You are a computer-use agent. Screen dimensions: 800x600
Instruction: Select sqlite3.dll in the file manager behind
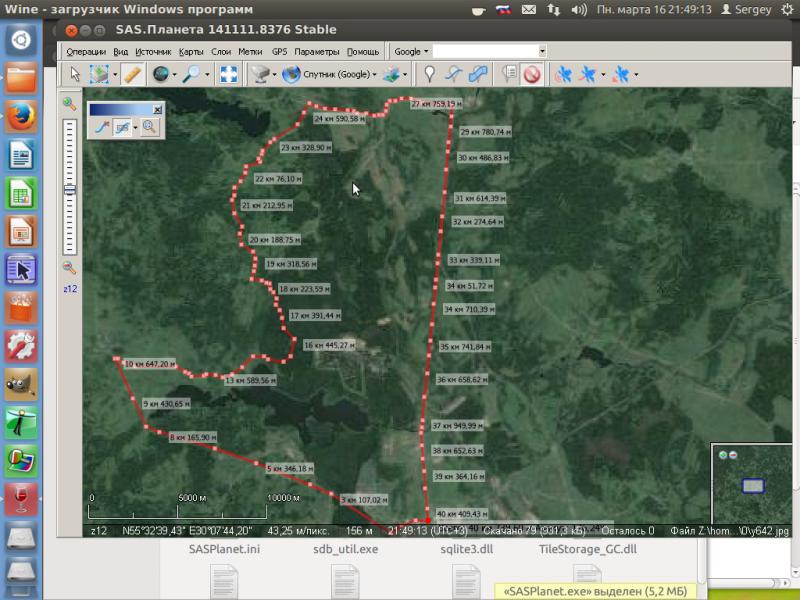(466, 549)
